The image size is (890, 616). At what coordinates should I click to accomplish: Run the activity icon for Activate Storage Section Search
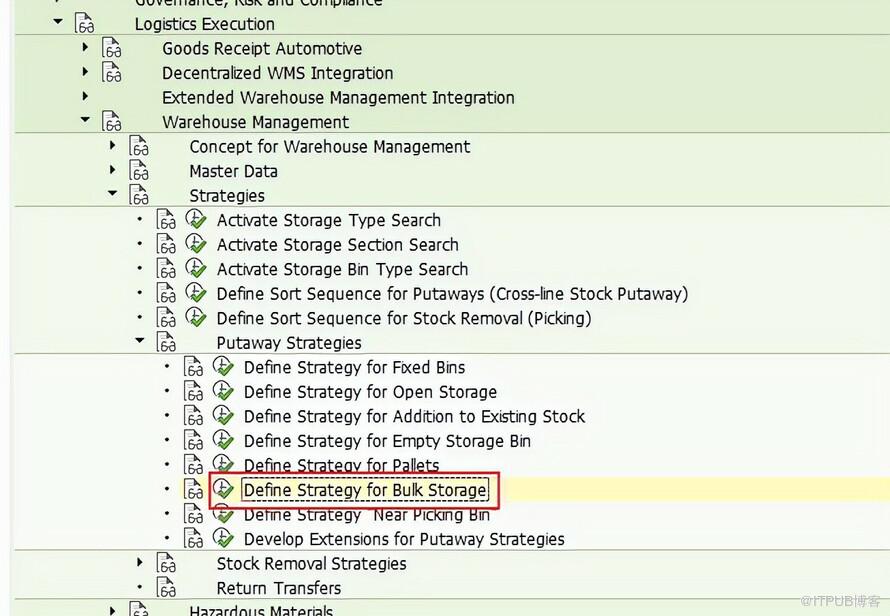196,244
